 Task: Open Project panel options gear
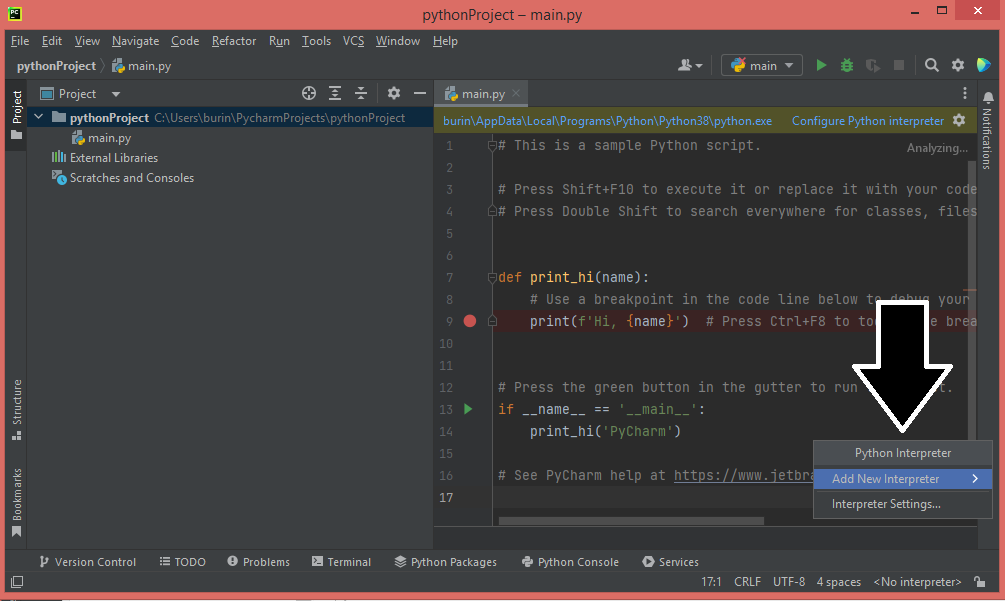click(x=394, y=94)
